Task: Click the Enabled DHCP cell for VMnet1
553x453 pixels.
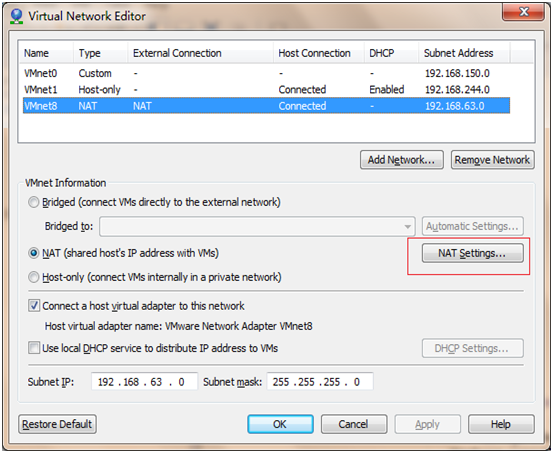Action: pyautogui.click(x=387, y=90)
